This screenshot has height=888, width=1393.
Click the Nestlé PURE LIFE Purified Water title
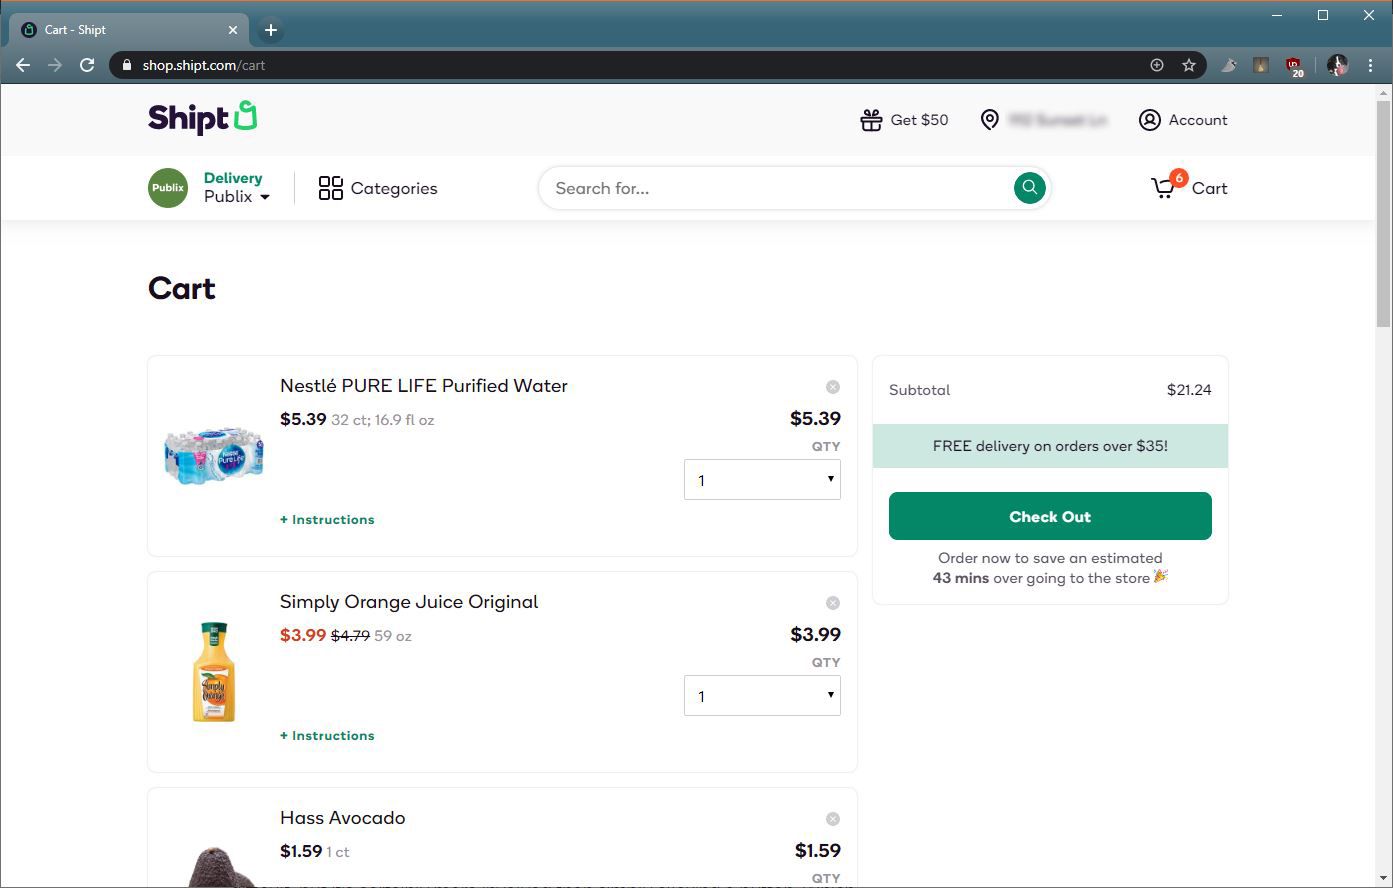(x=424, y=386)
